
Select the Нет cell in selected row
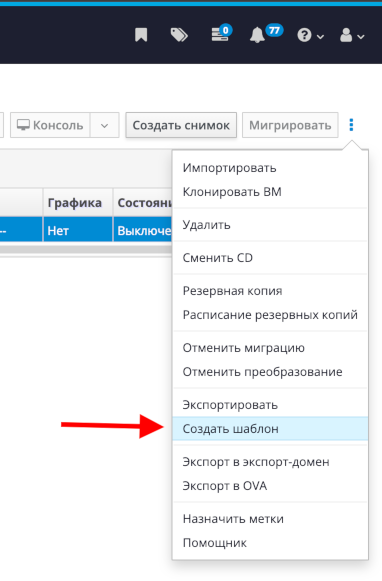tap(78, 230)
